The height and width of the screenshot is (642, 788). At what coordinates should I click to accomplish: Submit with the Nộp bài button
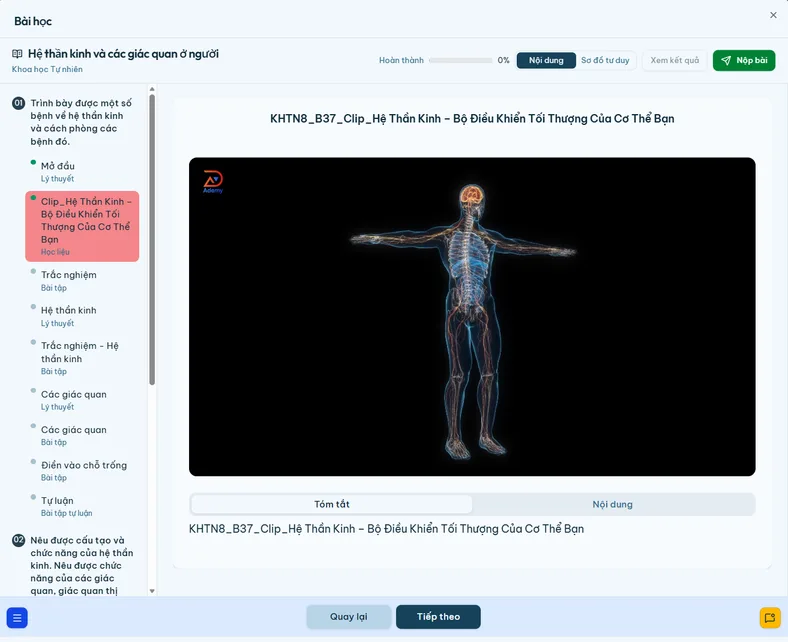744,60
